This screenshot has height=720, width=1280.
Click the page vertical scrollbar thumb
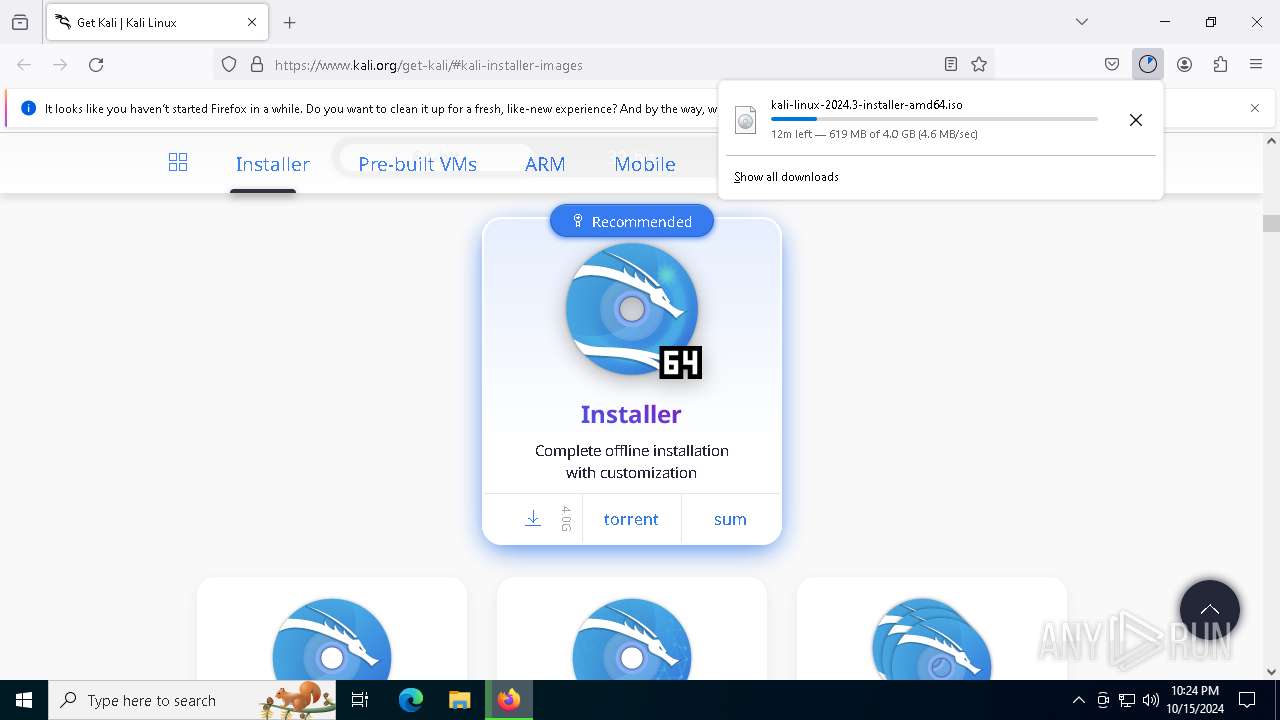point(1271,223)
